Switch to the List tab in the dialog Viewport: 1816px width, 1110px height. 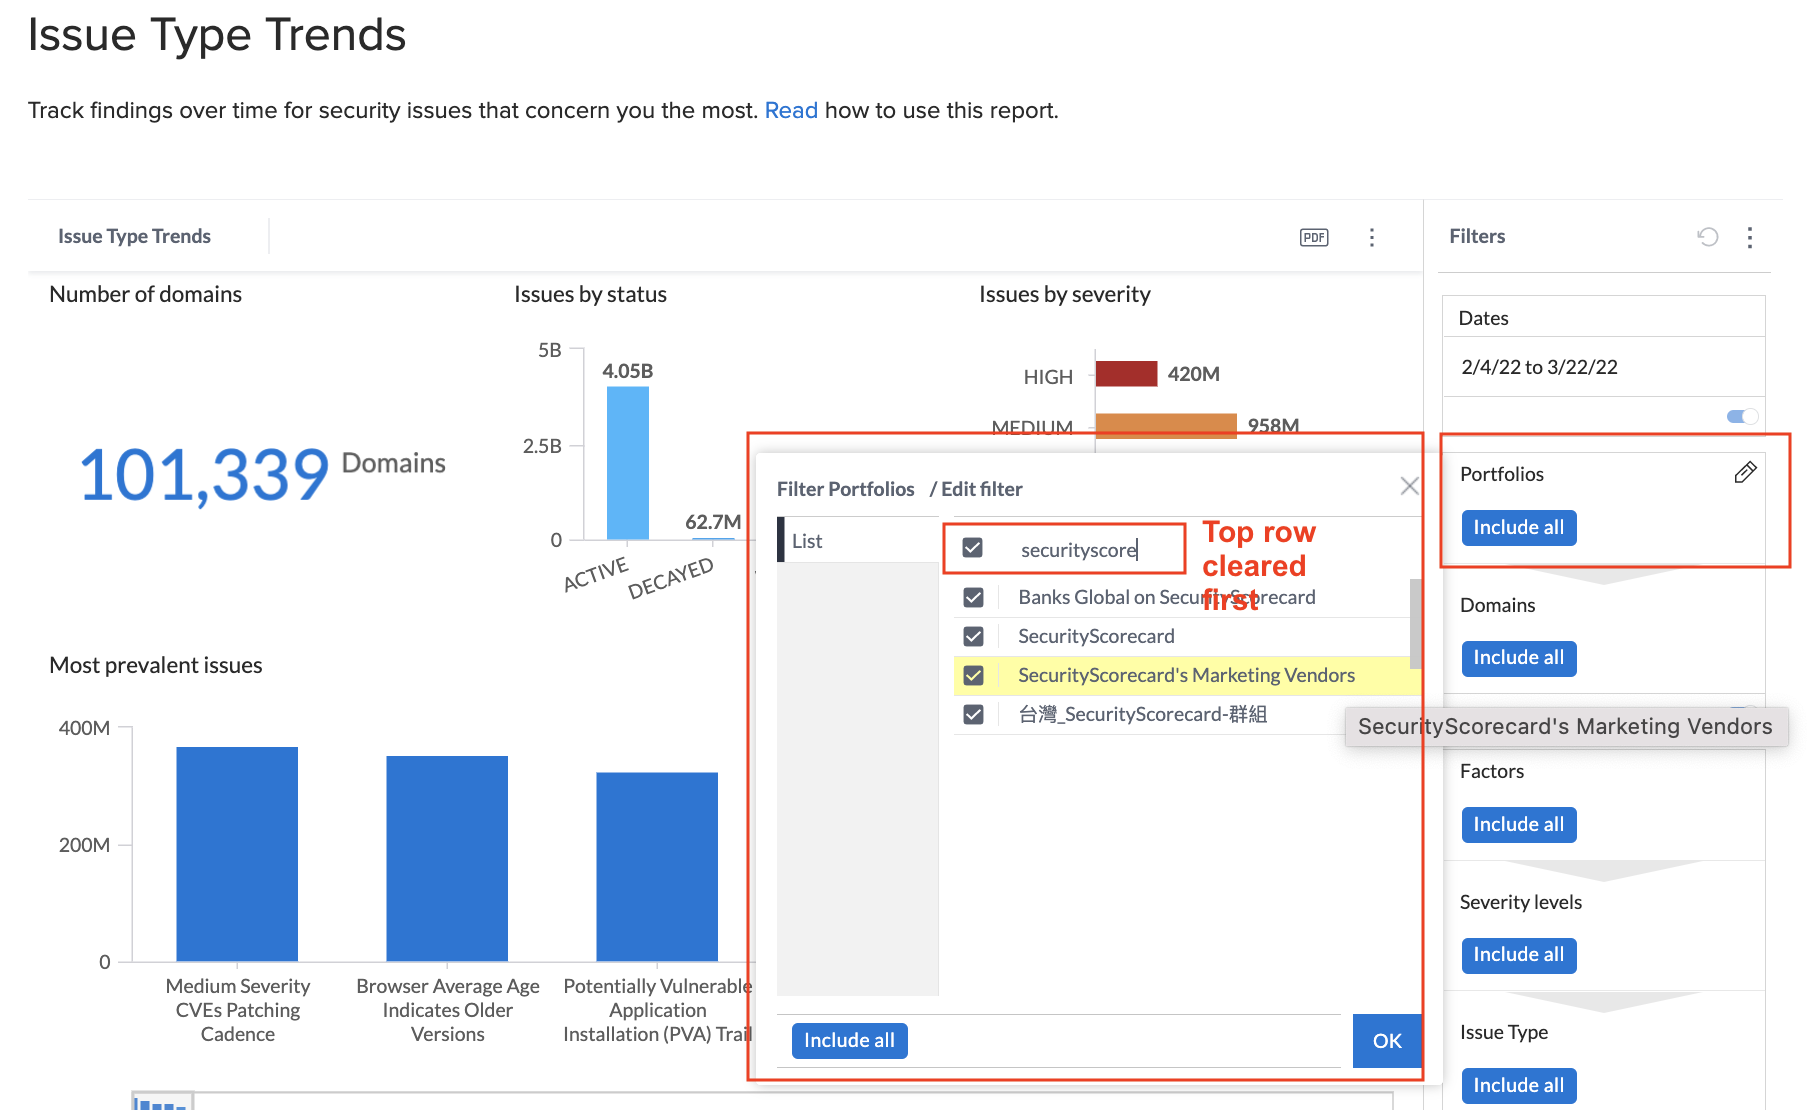806,540
